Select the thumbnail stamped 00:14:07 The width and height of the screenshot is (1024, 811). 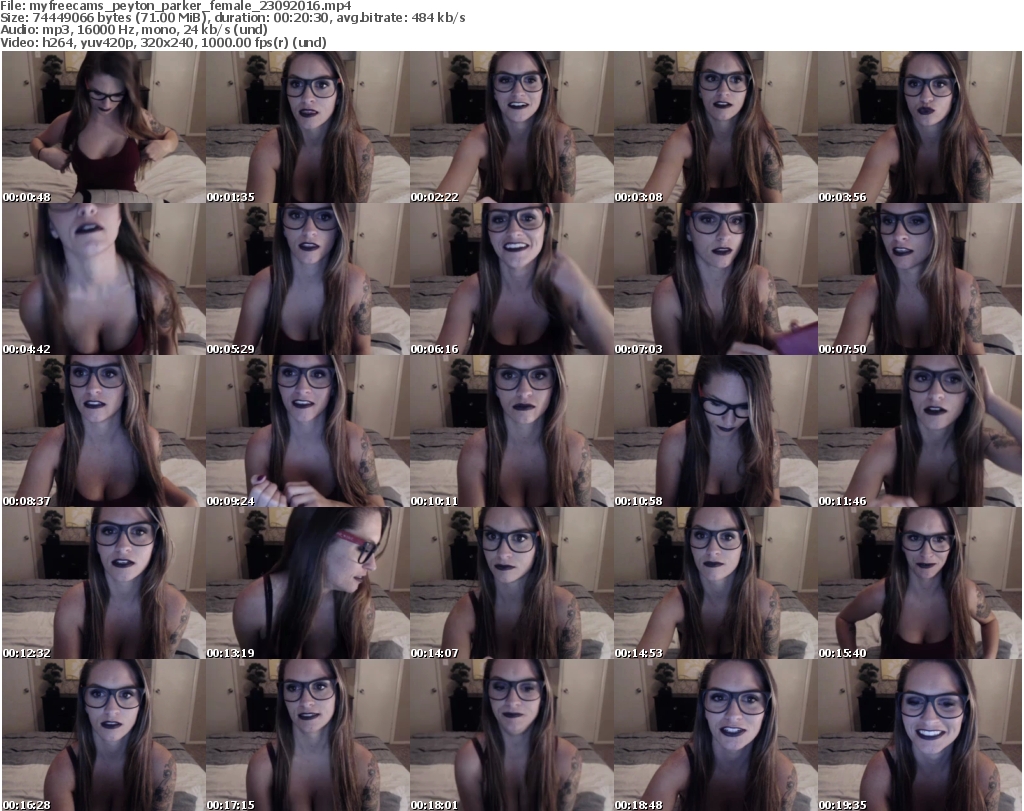click(511, 584)
